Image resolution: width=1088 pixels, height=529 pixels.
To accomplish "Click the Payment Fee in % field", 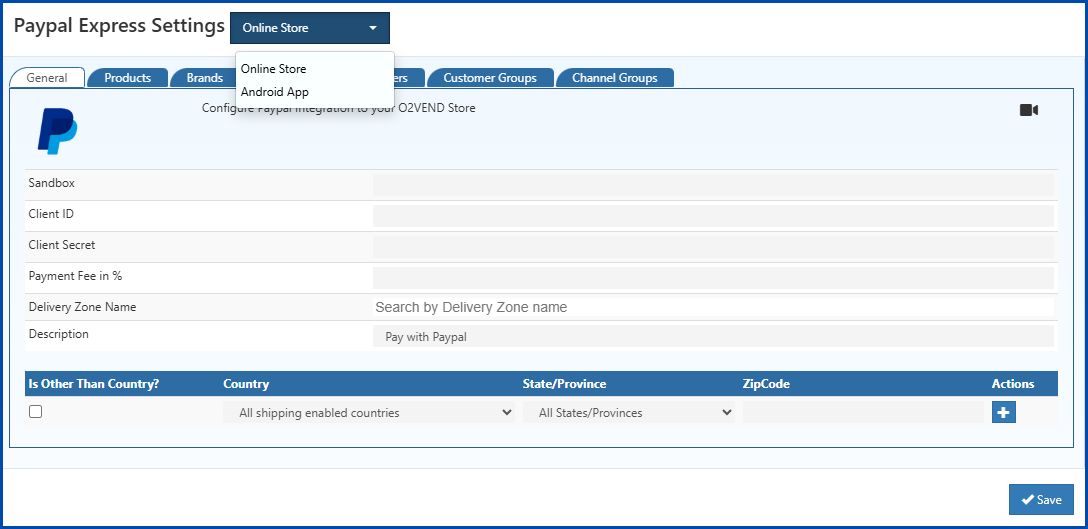I will 713,278.
